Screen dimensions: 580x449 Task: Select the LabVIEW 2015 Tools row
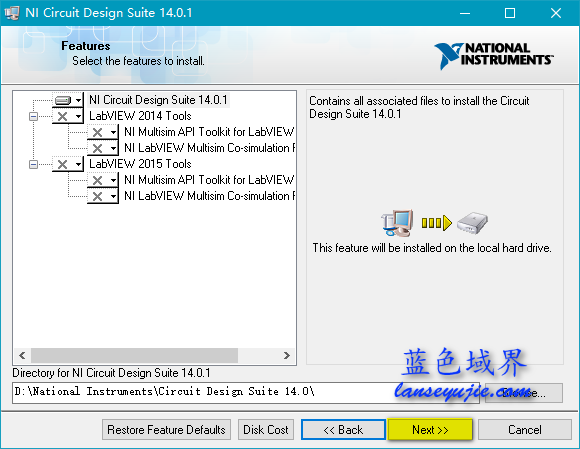(x=140, y=164)
